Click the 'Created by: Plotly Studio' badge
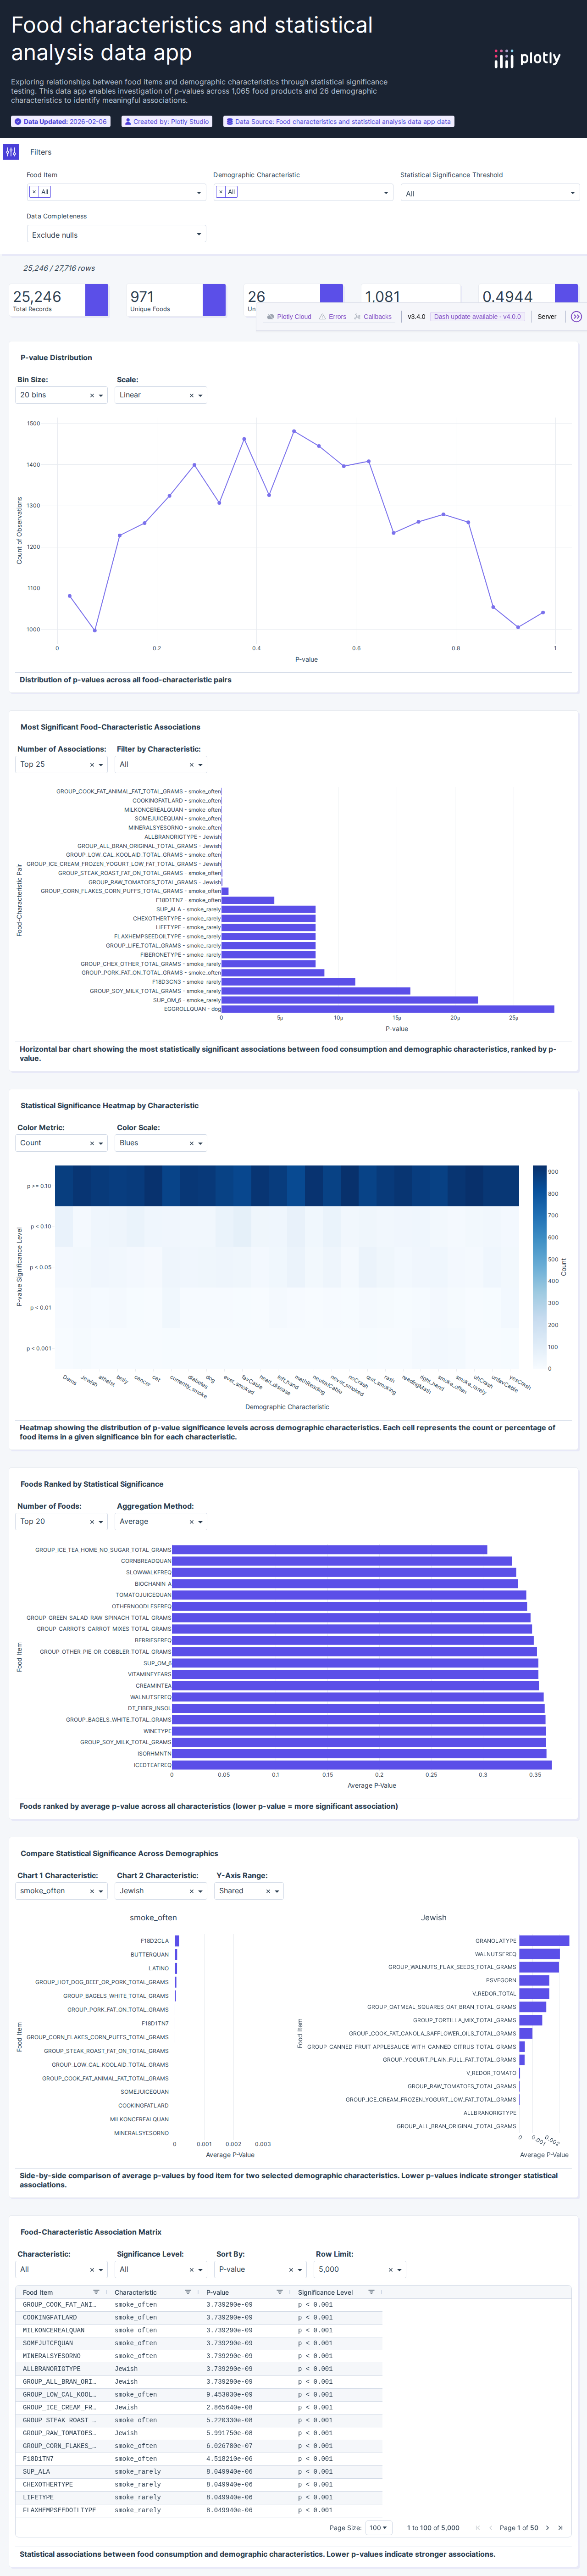Viewport: 587px width, 2576px height. 167,121
